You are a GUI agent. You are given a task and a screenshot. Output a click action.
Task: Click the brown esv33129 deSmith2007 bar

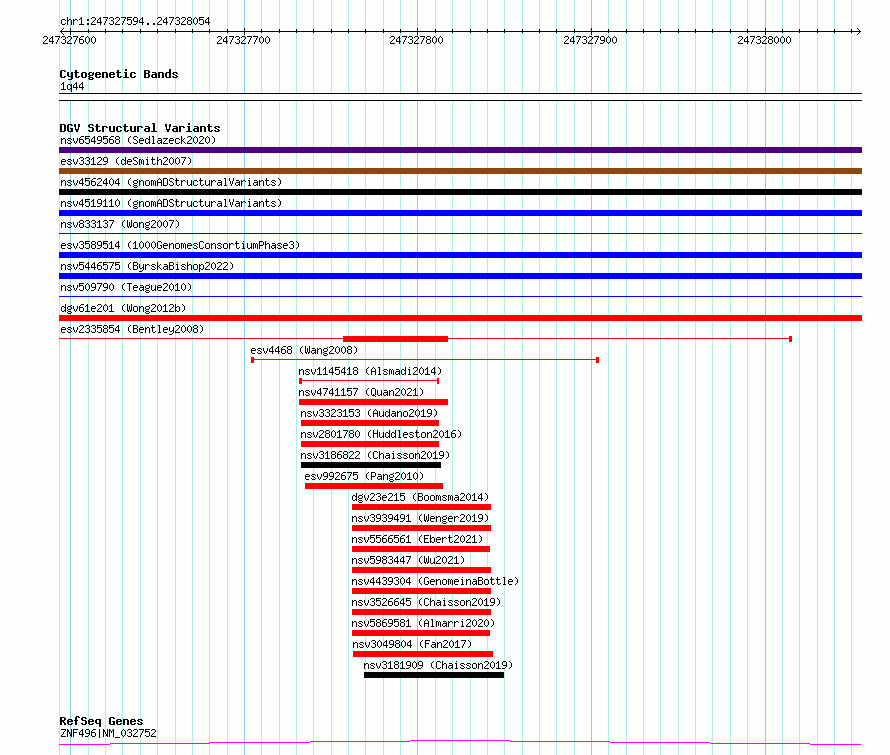[x=460, y=171]
